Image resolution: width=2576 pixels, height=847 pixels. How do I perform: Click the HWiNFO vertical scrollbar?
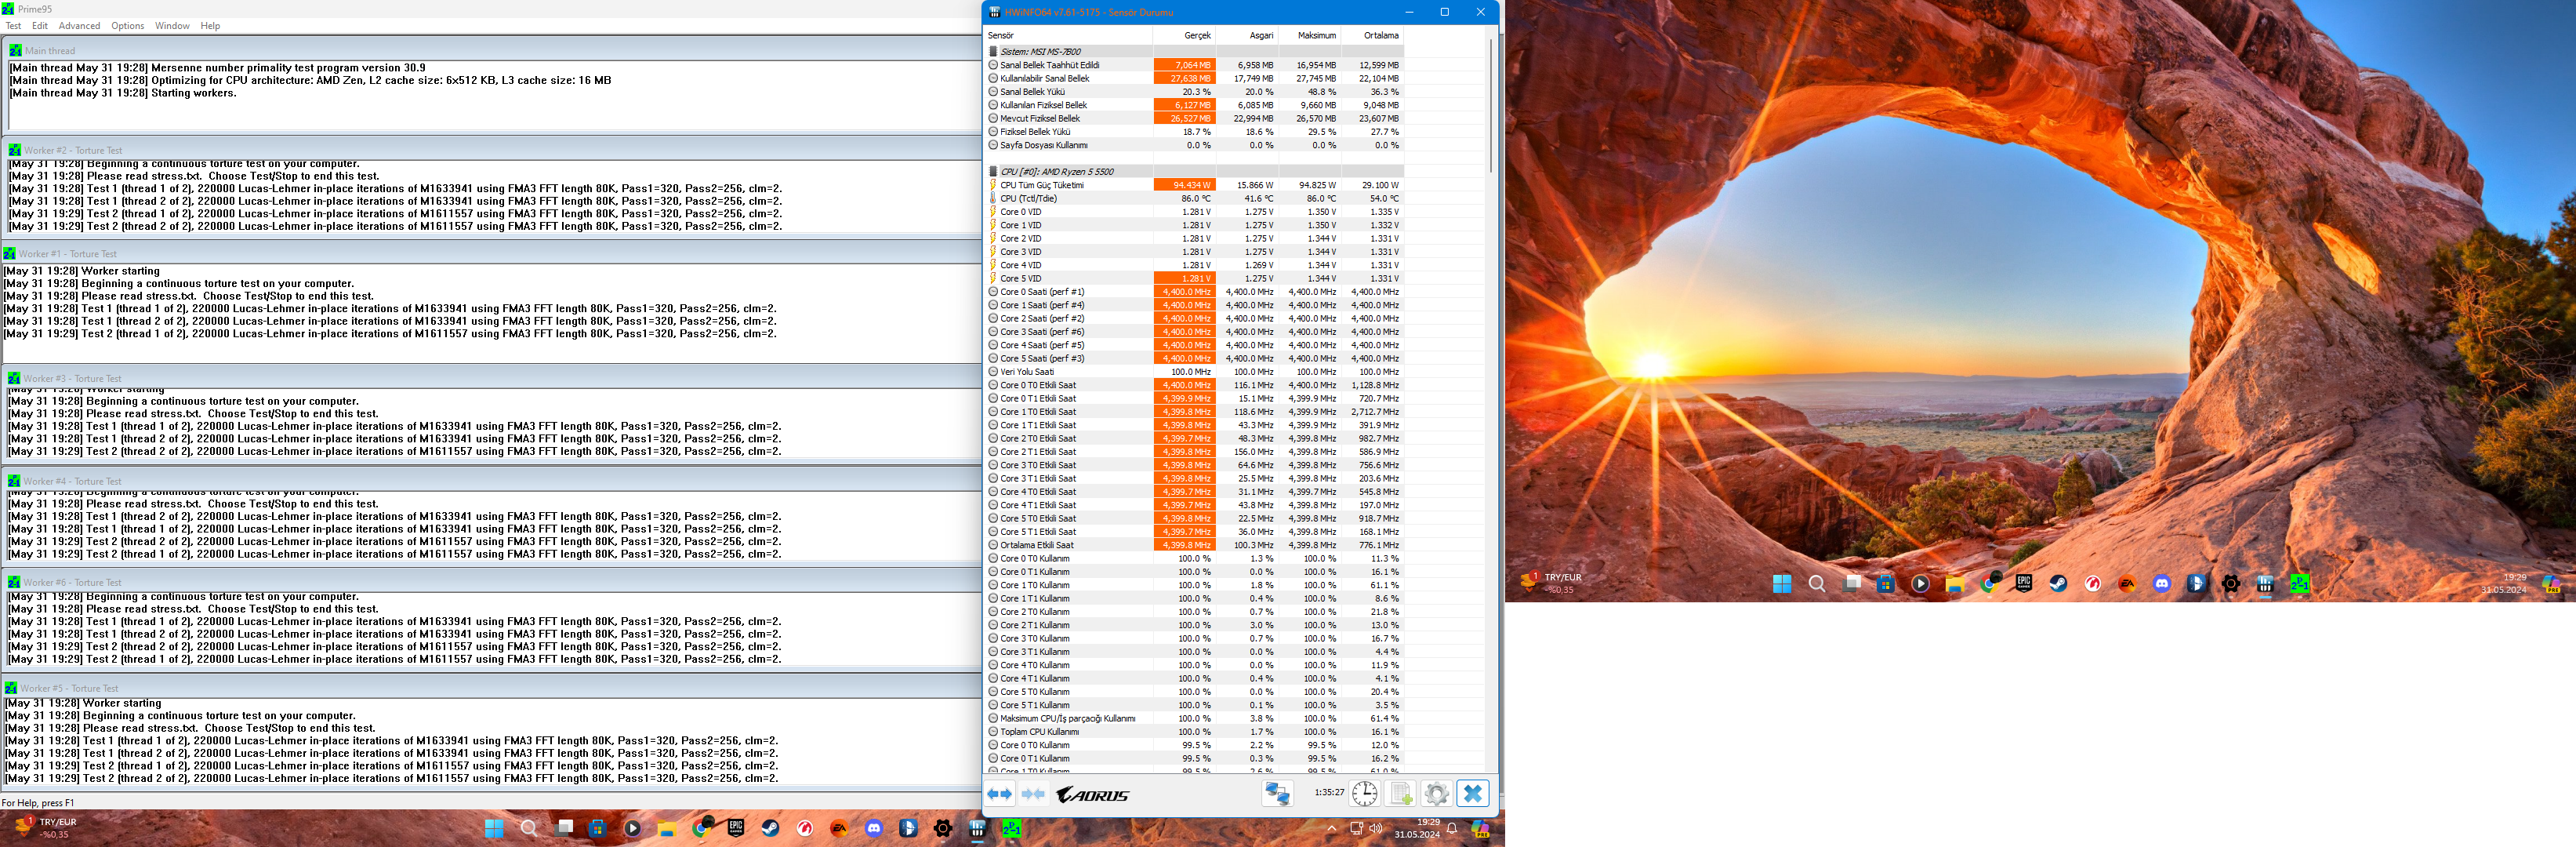tap(1491, 105)
